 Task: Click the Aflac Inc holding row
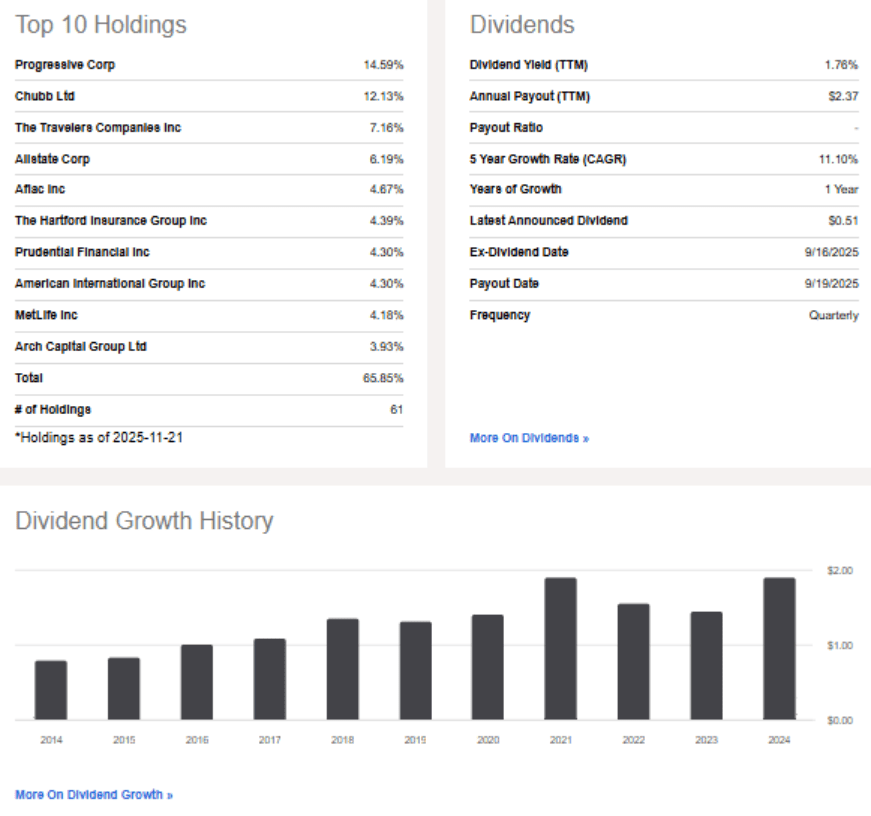pyautogui.click(x=40, y=189)
